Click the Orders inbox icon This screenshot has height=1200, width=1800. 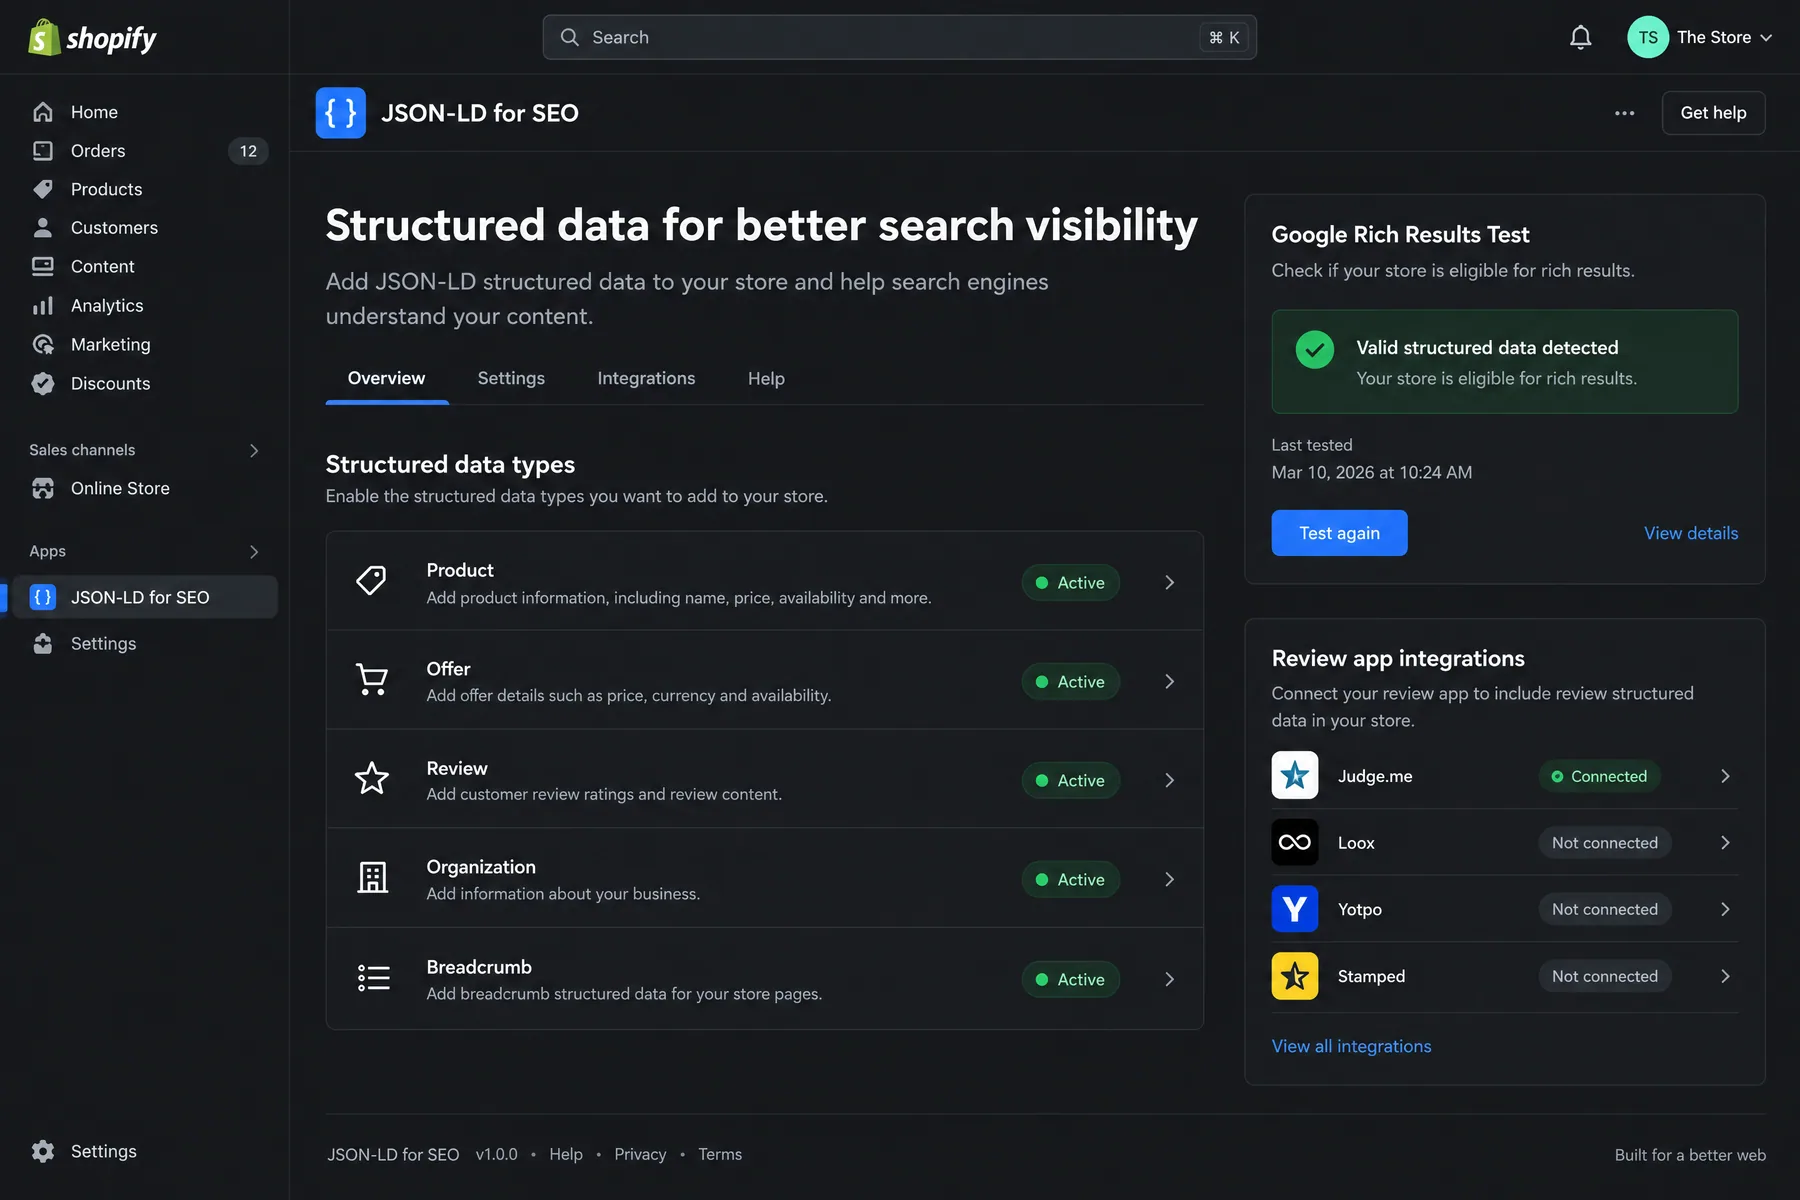tap(43, 151)
